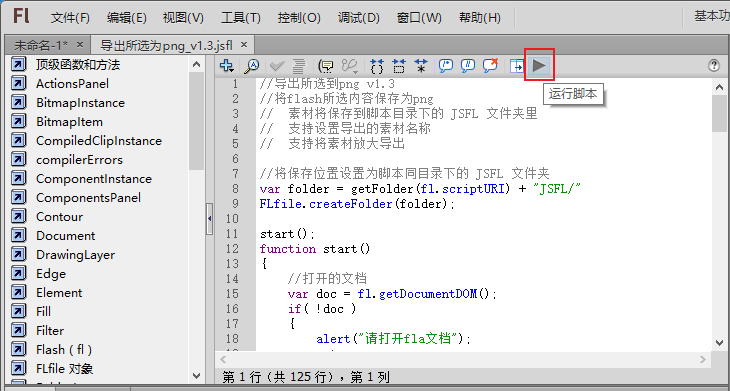Open the 窗口(W) menu

[419, 18]
